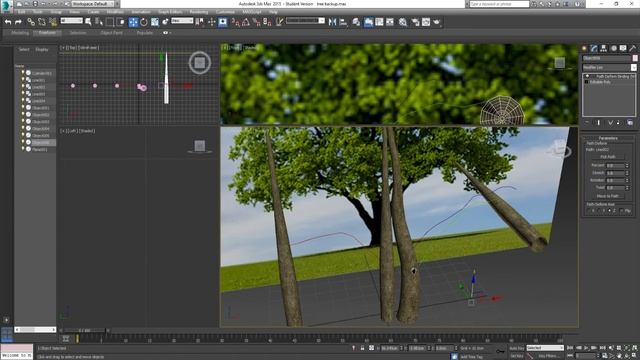Switch to the Object Paint ribbon tab
Viewport: 640px width, 360px height.
click(111, 33)
